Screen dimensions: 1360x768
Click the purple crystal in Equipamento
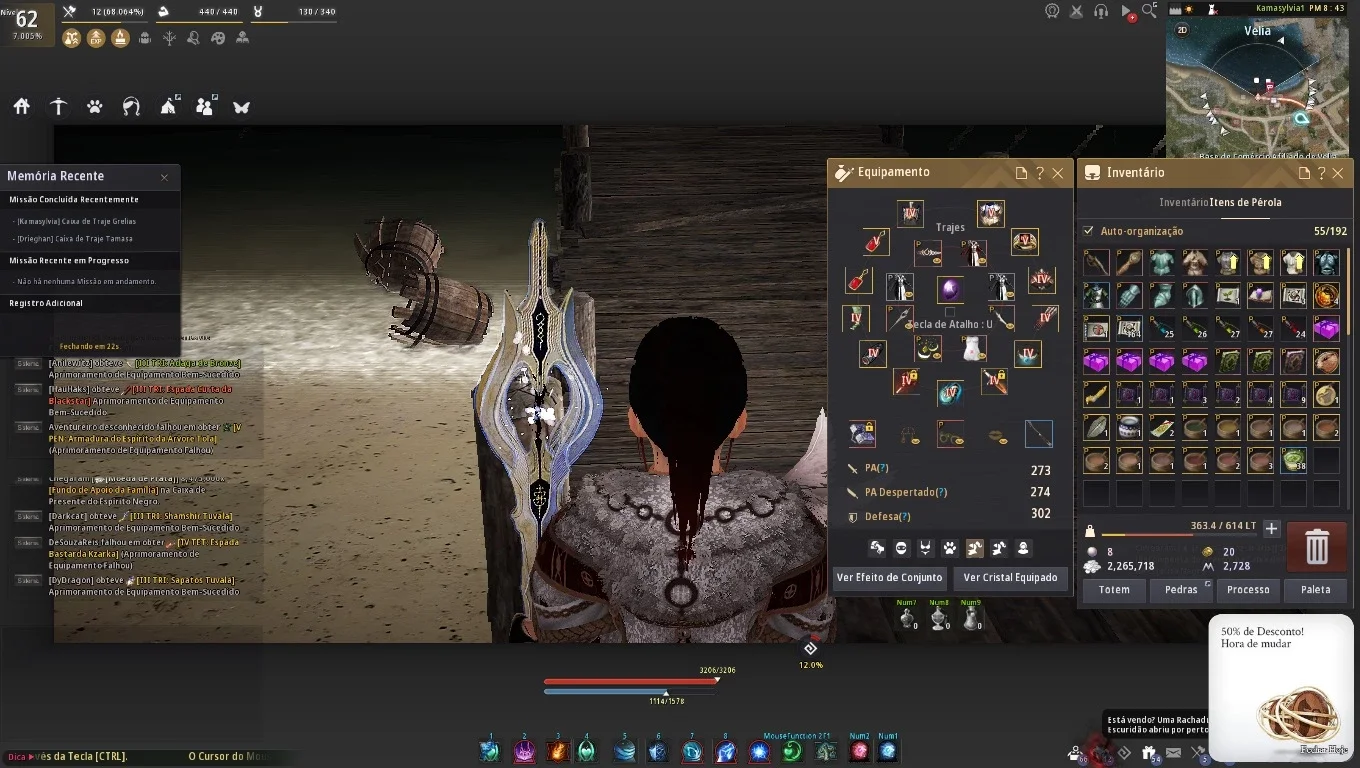[x=950, y=290]
